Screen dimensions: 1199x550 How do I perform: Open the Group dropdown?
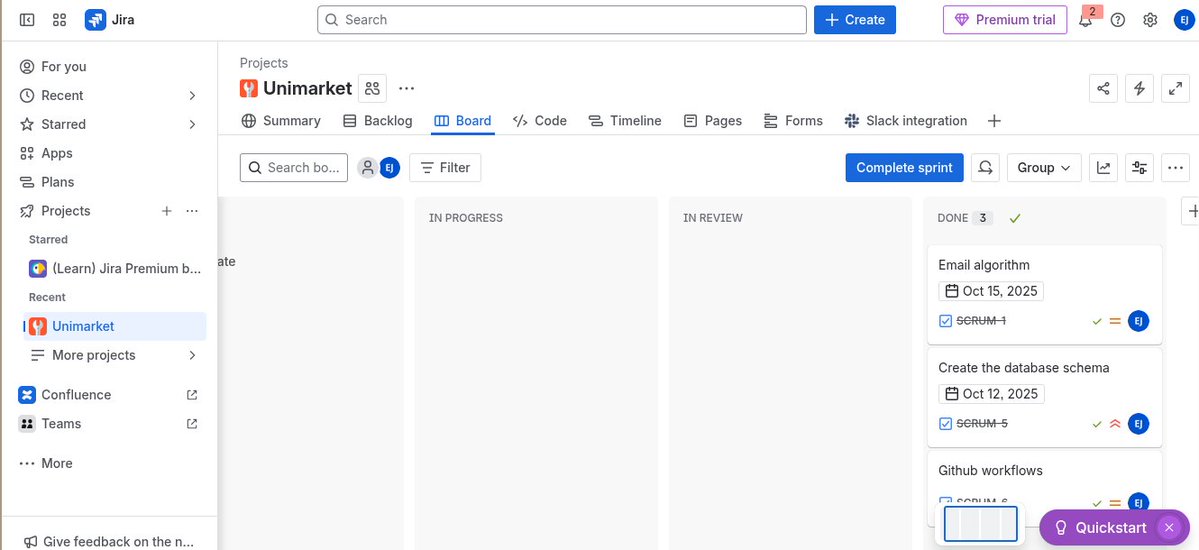click(x=1044, y=168)
